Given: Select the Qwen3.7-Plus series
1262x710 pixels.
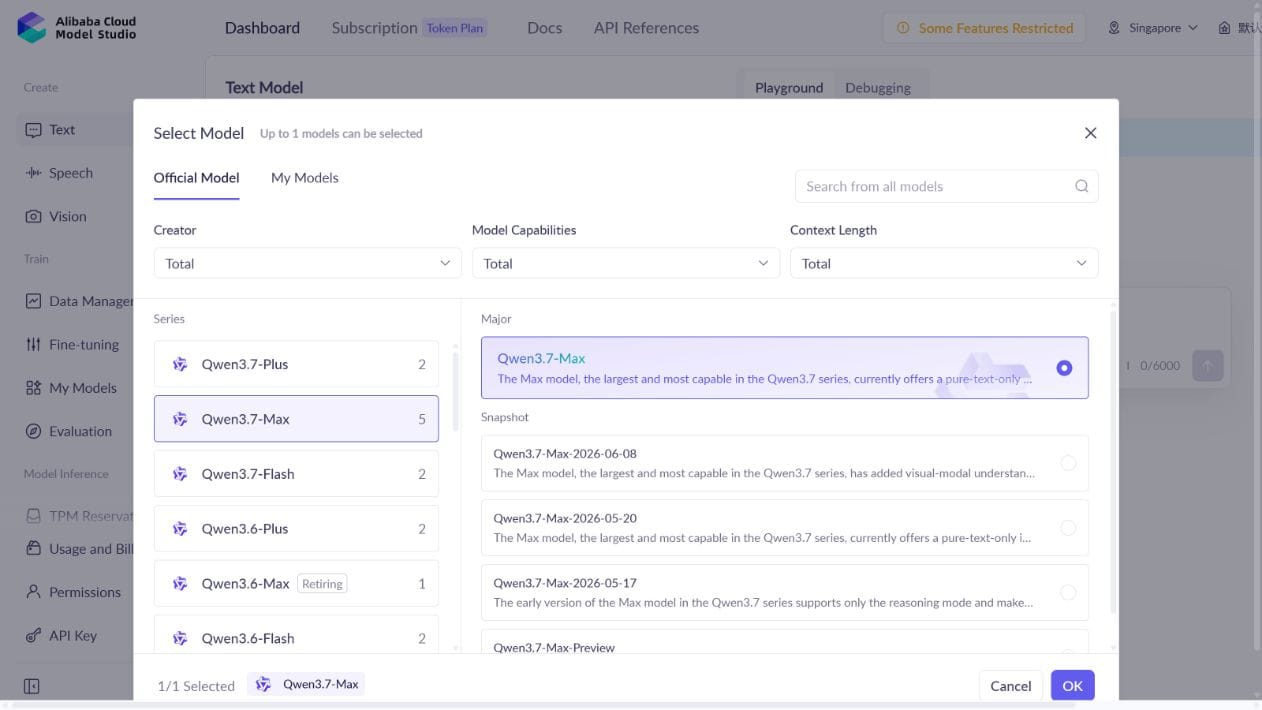Looking at the screenshot, I should tap(296, 364).
